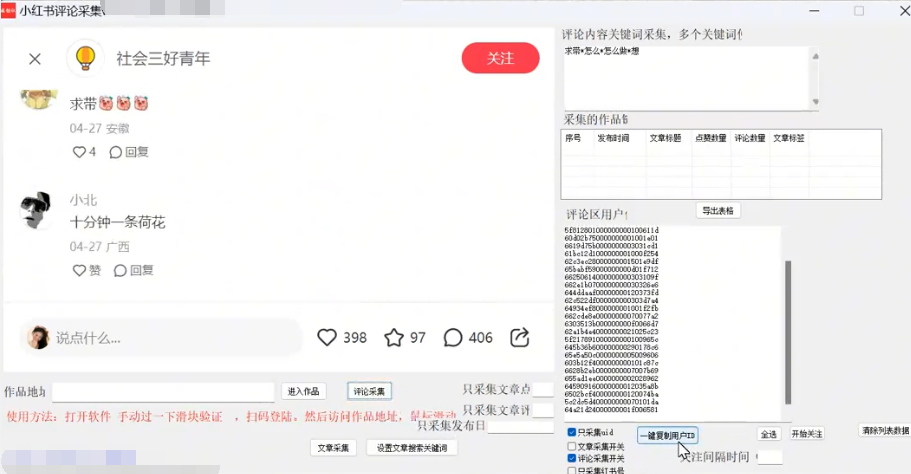Toggle the 只采集uid checkbox
Viewport: 911px width, 474px height.
pyautogui.click(x=572, y=432)
